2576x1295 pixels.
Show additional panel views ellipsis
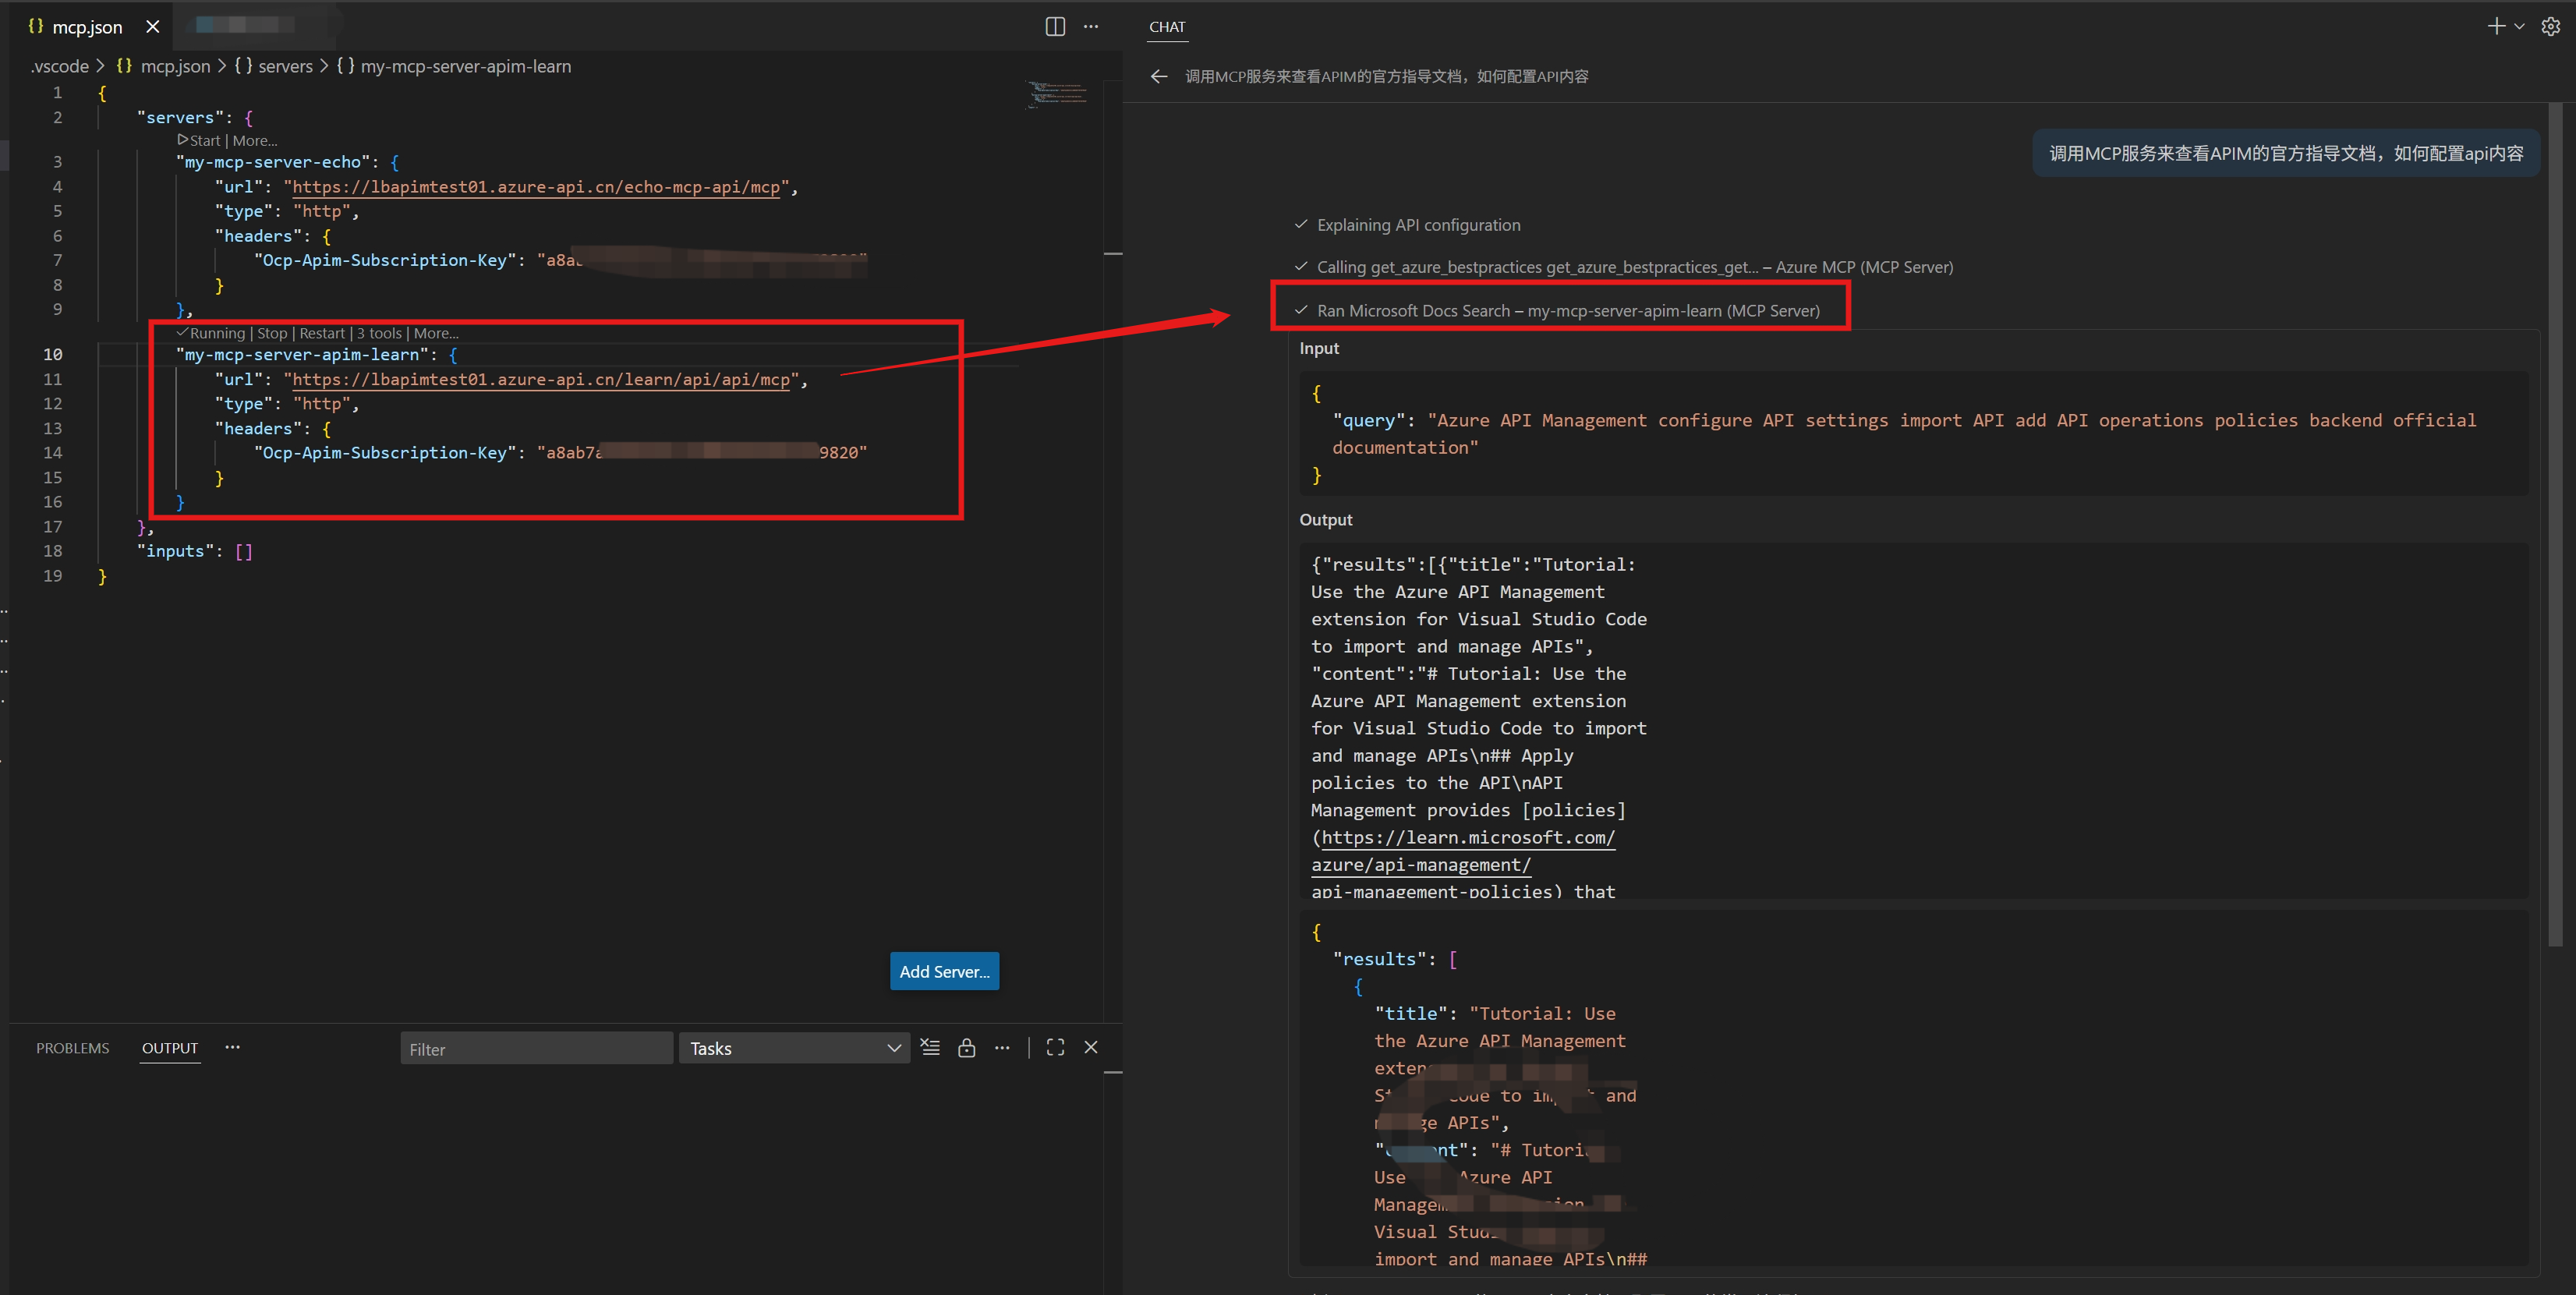tap(233, 1047)
